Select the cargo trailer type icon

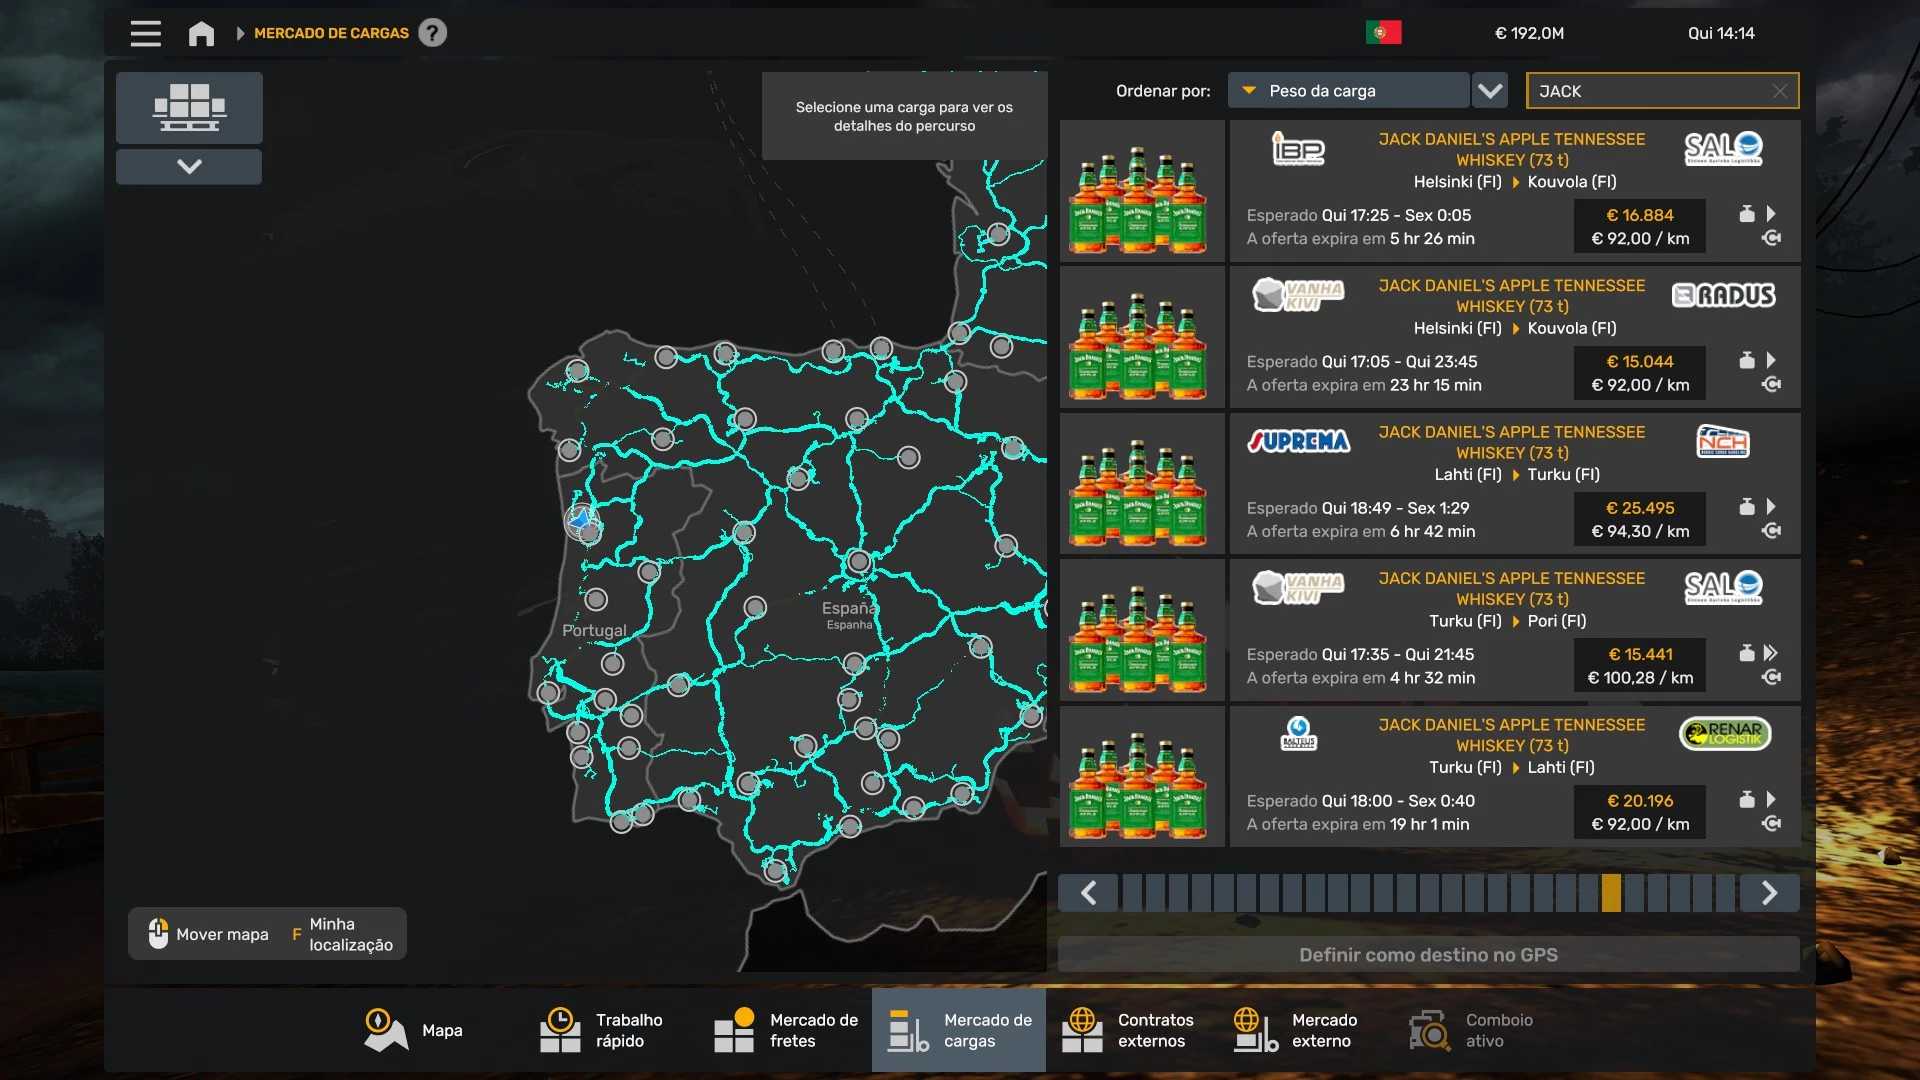click(x=189, y=107)
